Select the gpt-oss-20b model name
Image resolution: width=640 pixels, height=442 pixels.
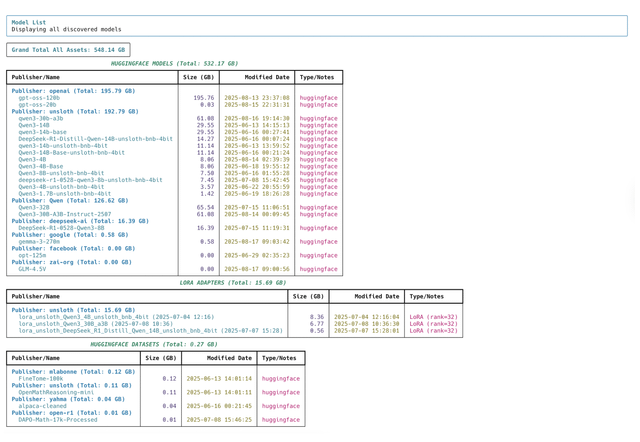click(38, 105)
